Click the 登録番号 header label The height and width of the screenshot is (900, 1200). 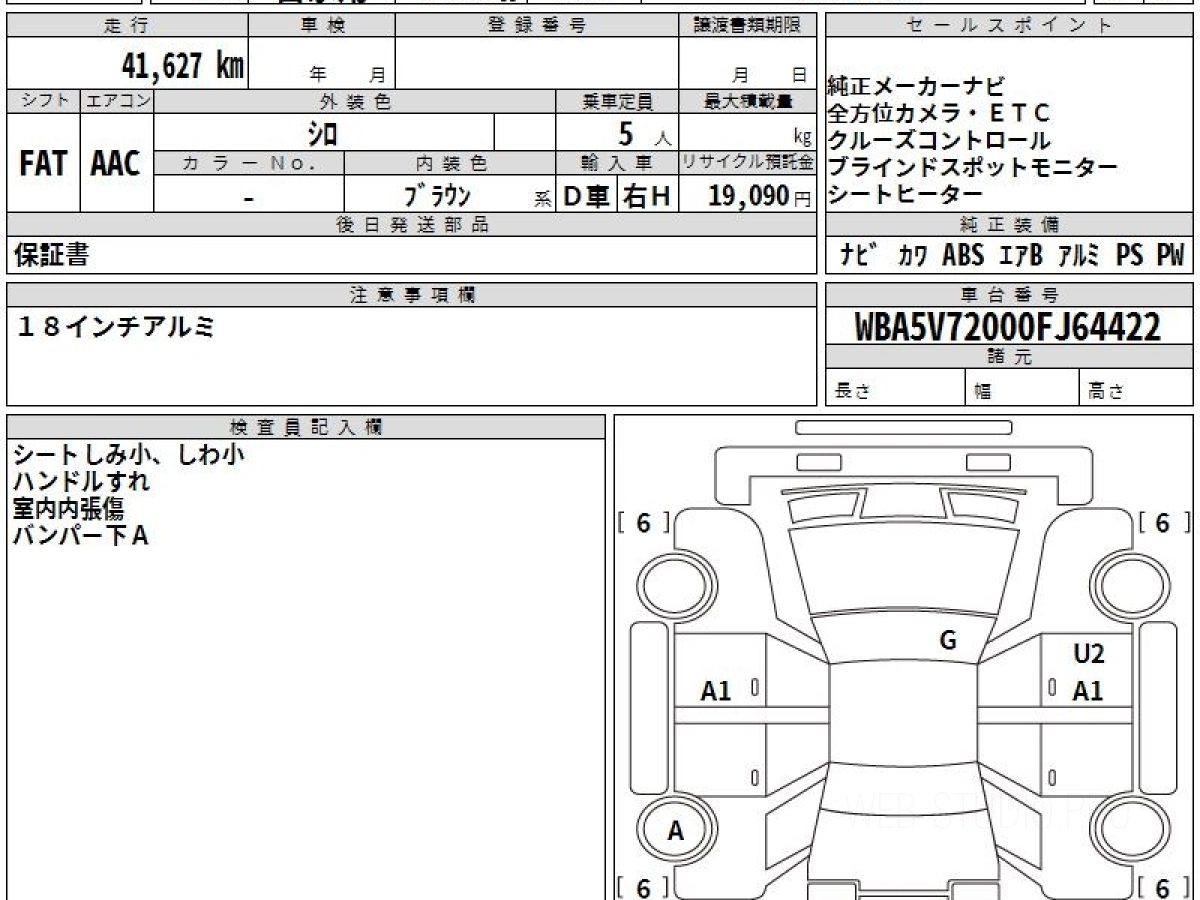click(536, 26)
